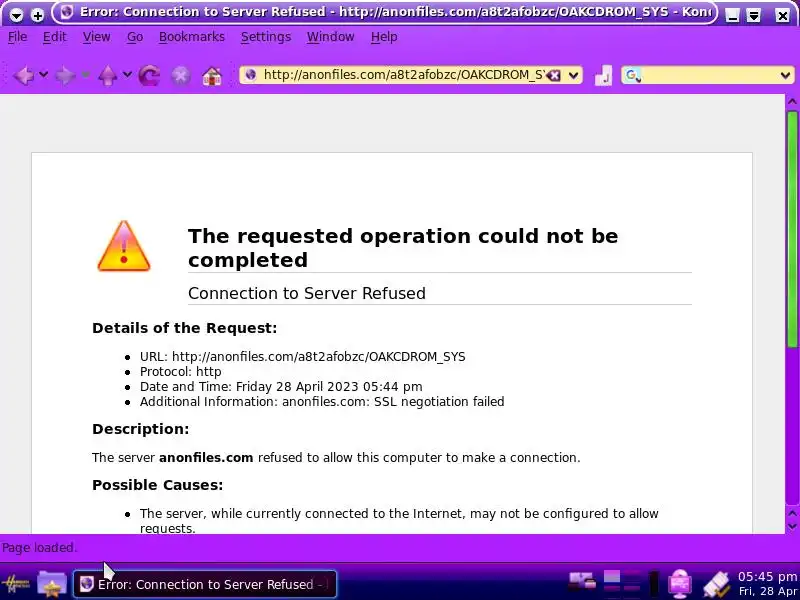Expand the Up navigation dropdown arrow
Screen dimensions: 800x600
tap(127, 75)
